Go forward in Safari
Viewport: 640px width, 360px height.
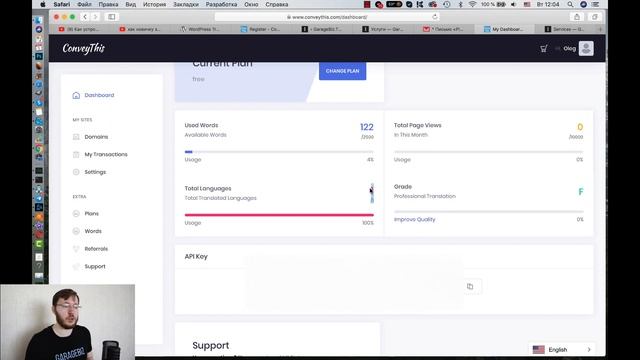point(95,17)
